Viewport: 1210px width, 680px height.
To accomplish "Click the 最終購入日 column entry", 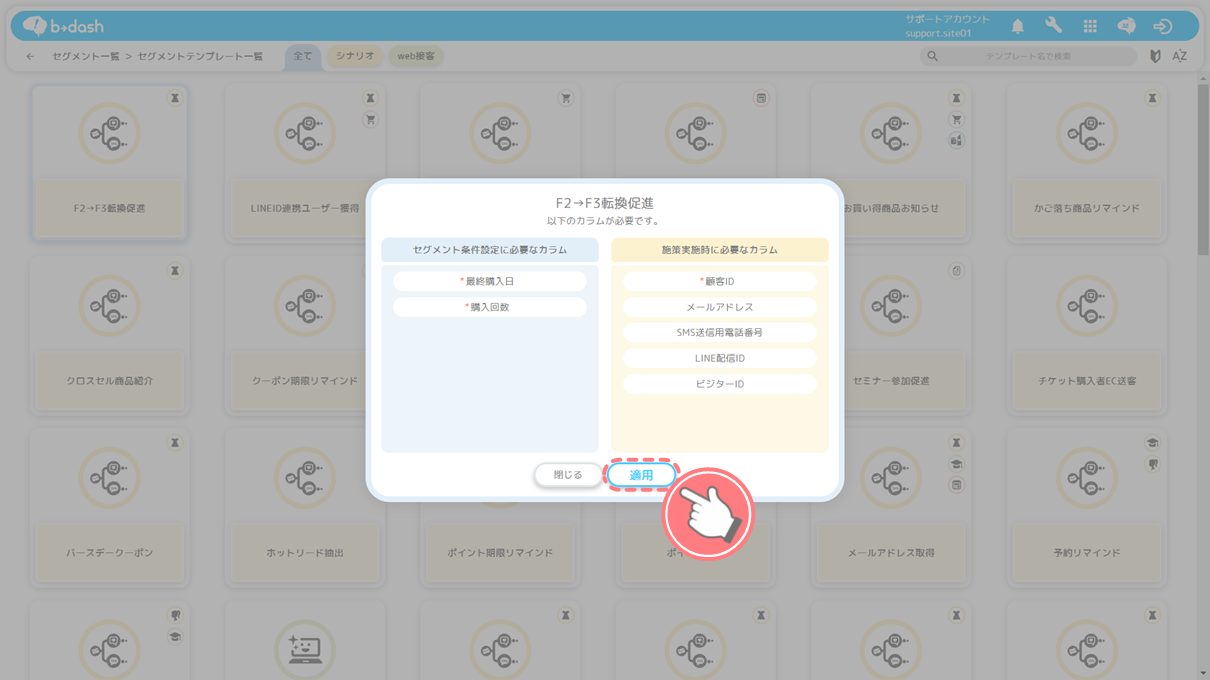I will pos(490,282).
